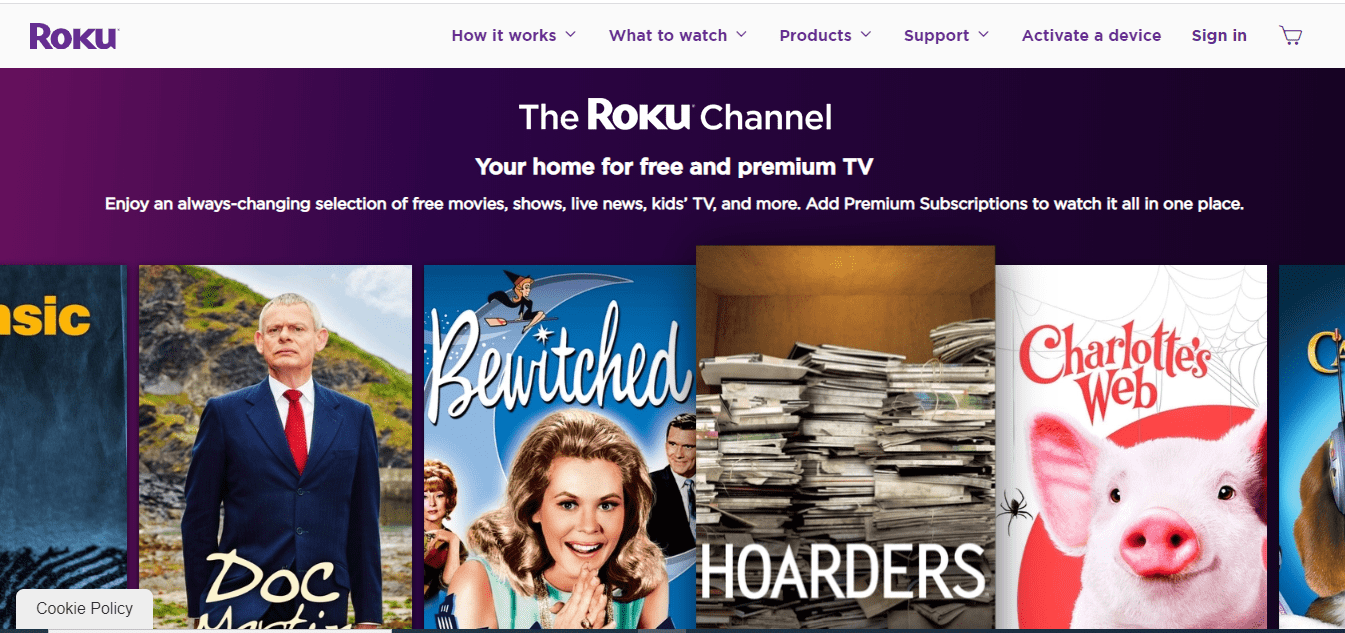Select the partially visible dog poster on the right edge
This screenshot has height=633, width=1345.
pos(1312,447)
